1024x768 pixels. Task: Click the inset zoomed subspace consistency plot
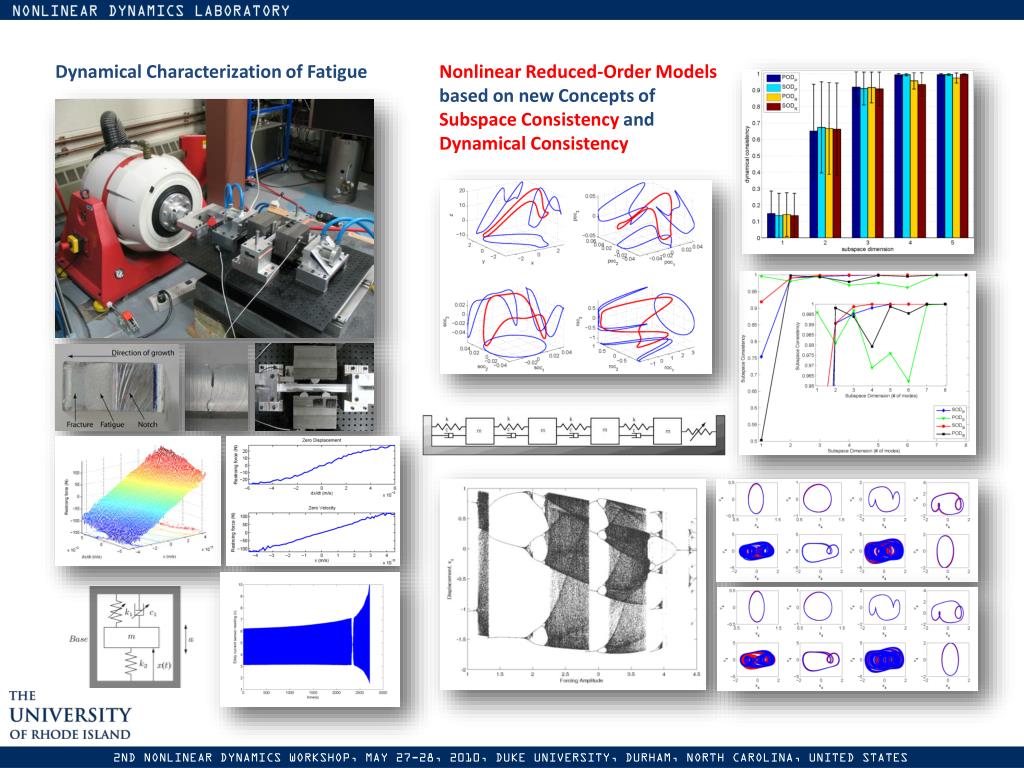(x=871, y=349)
